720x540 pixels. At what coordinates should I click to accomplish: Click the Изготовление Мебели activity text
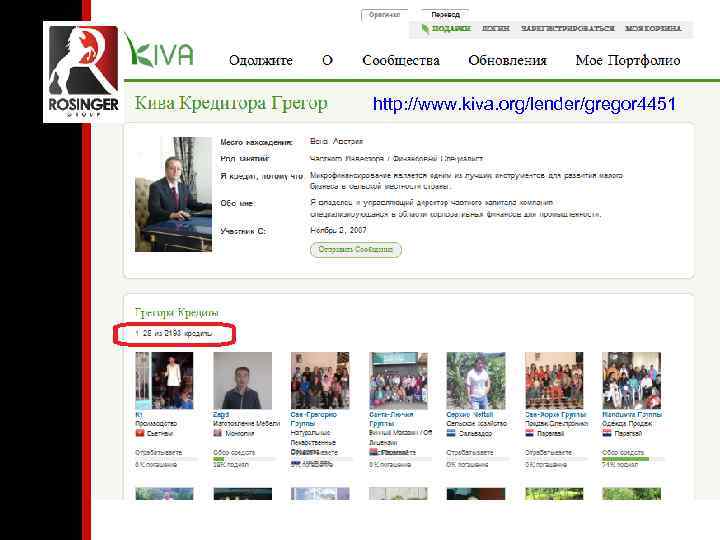(x=247, y=424)
